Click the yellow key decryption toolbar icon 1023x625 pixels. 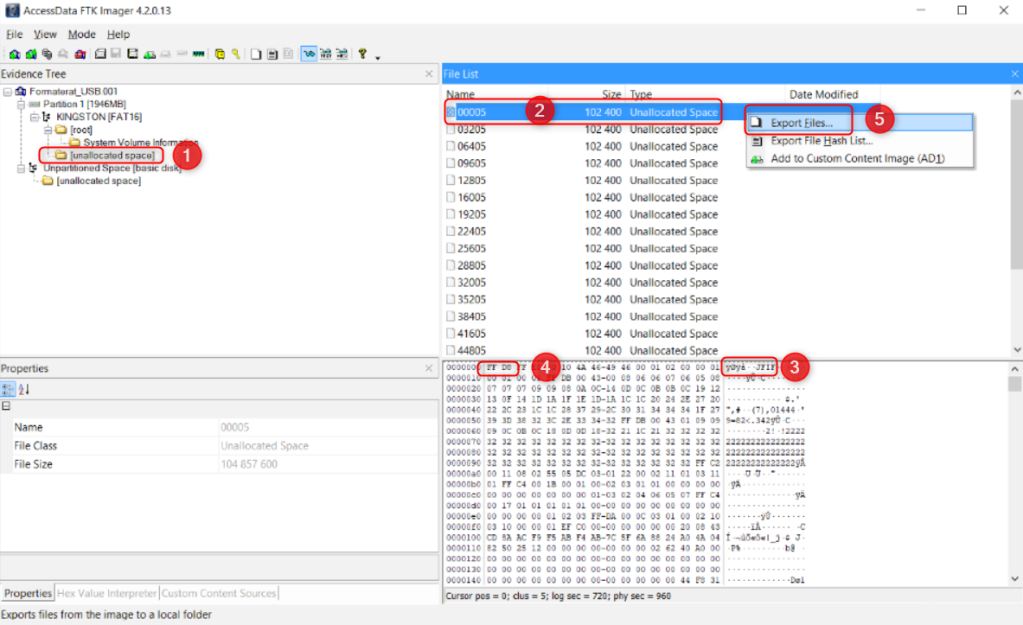(x=236, y=54)
